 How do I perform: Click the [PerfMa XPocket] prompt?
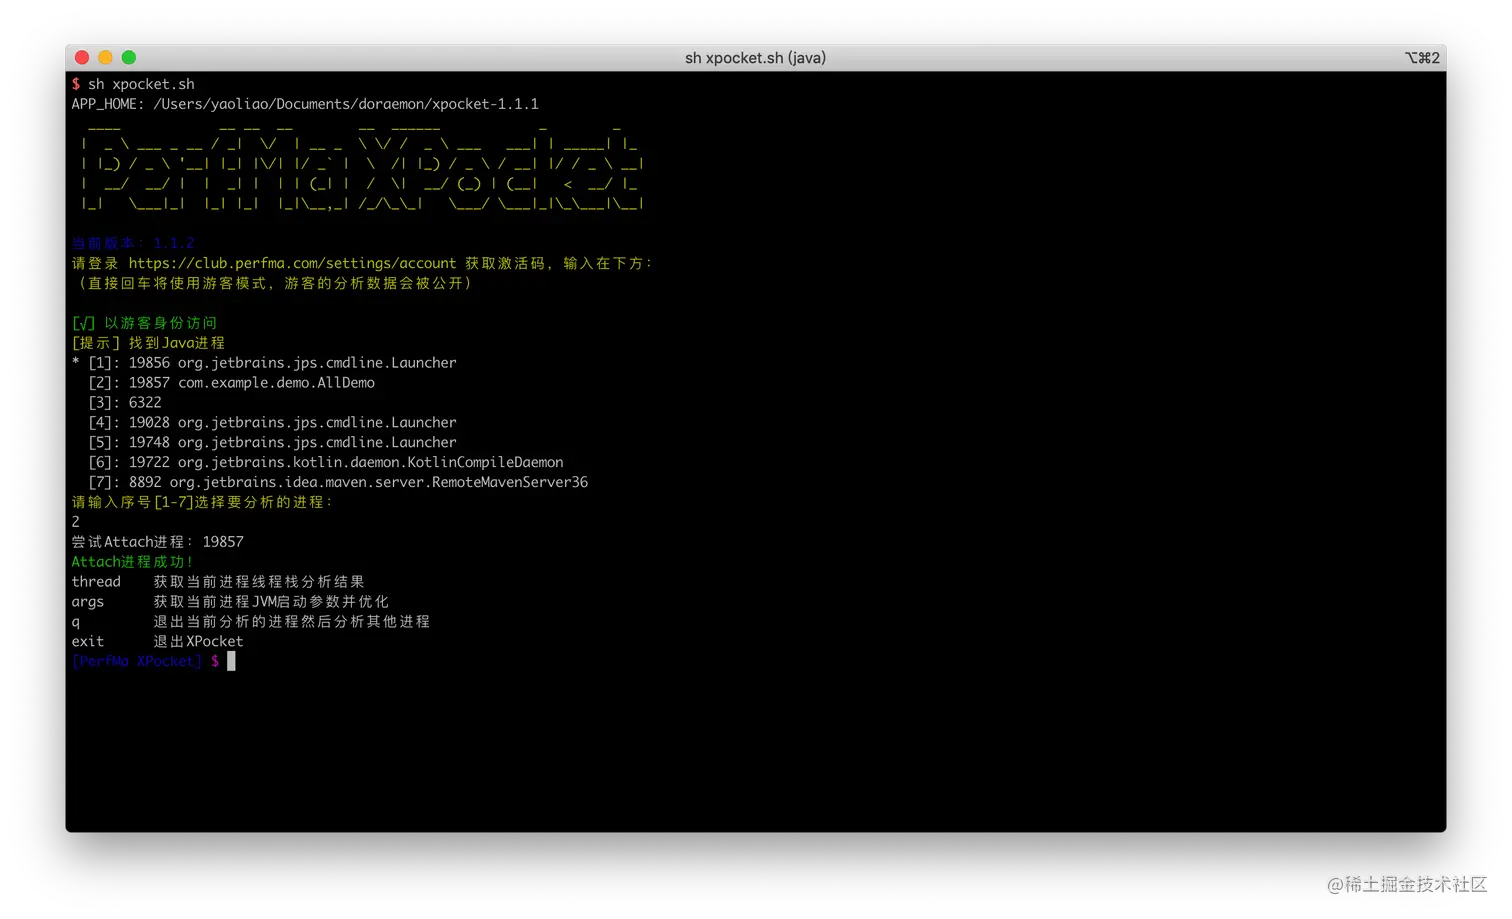point(137,661)
